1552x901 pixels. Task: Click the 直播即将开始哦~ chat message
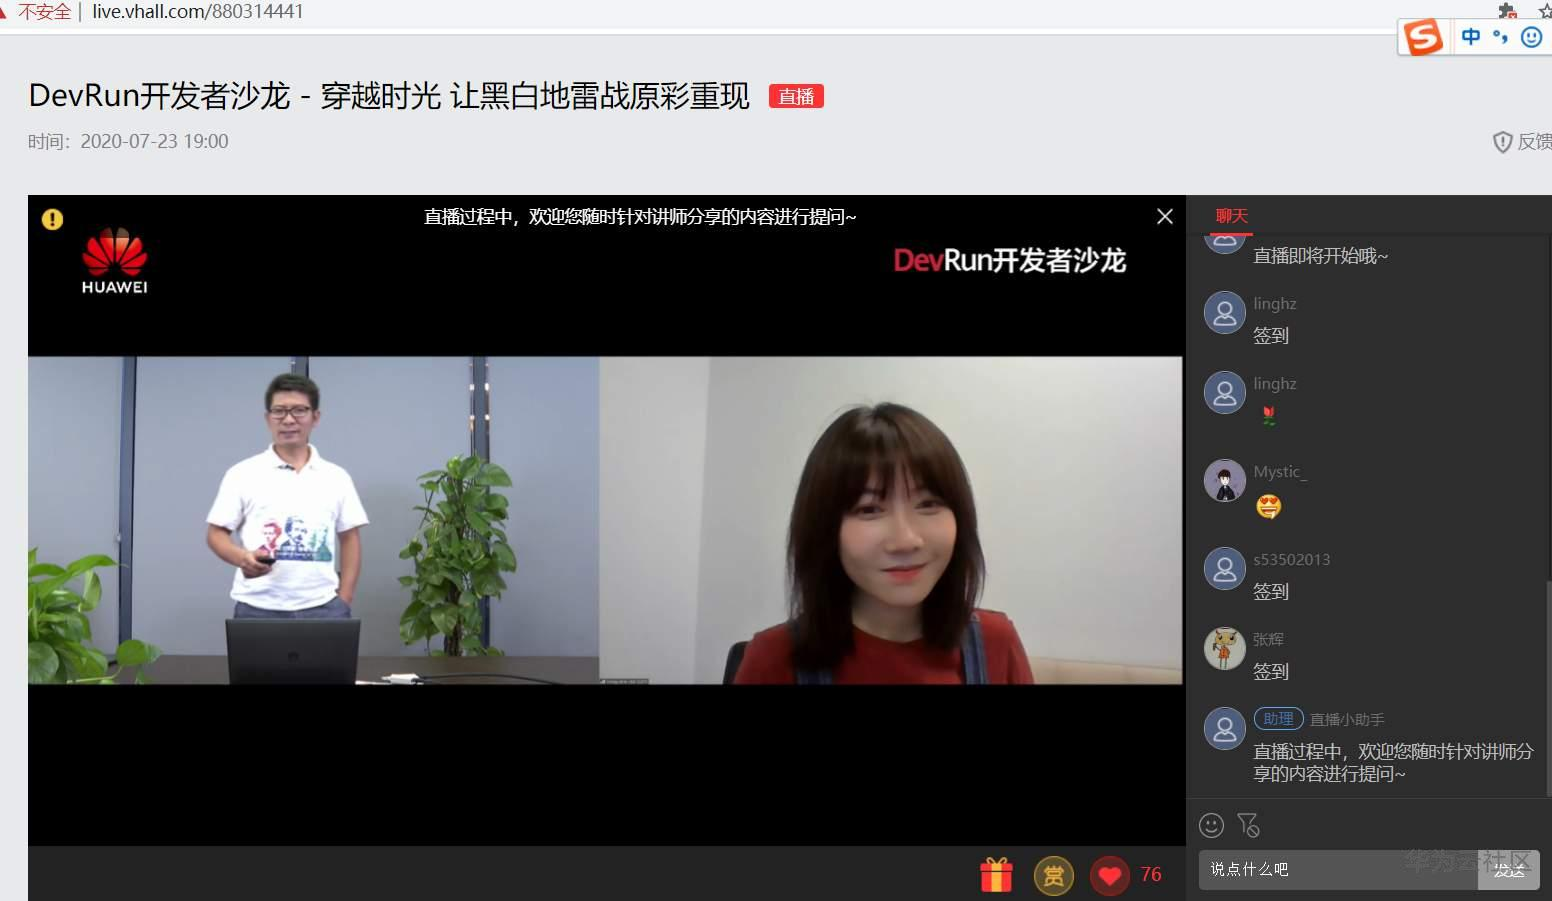pos(1320,256)
